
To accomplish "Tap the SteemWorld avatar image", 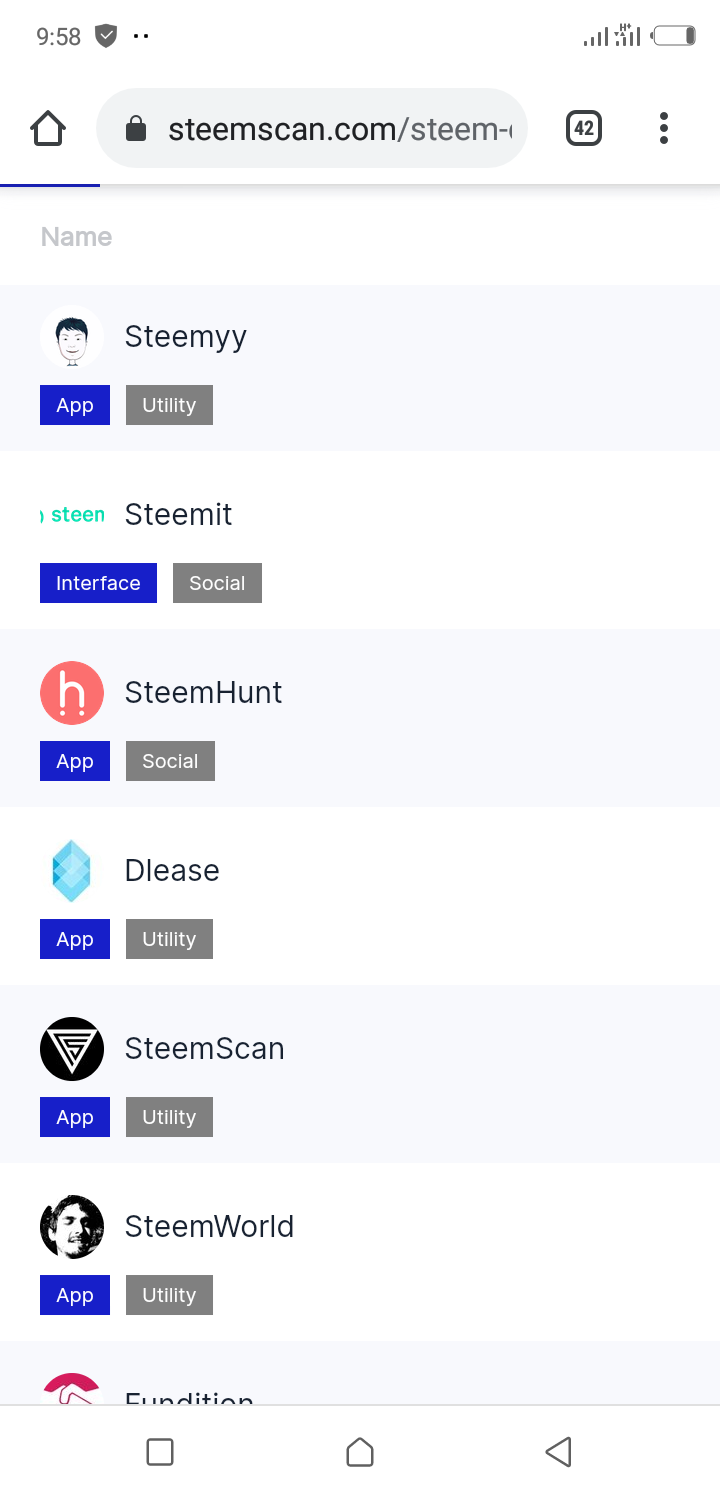I will [x=72, y=1227].
